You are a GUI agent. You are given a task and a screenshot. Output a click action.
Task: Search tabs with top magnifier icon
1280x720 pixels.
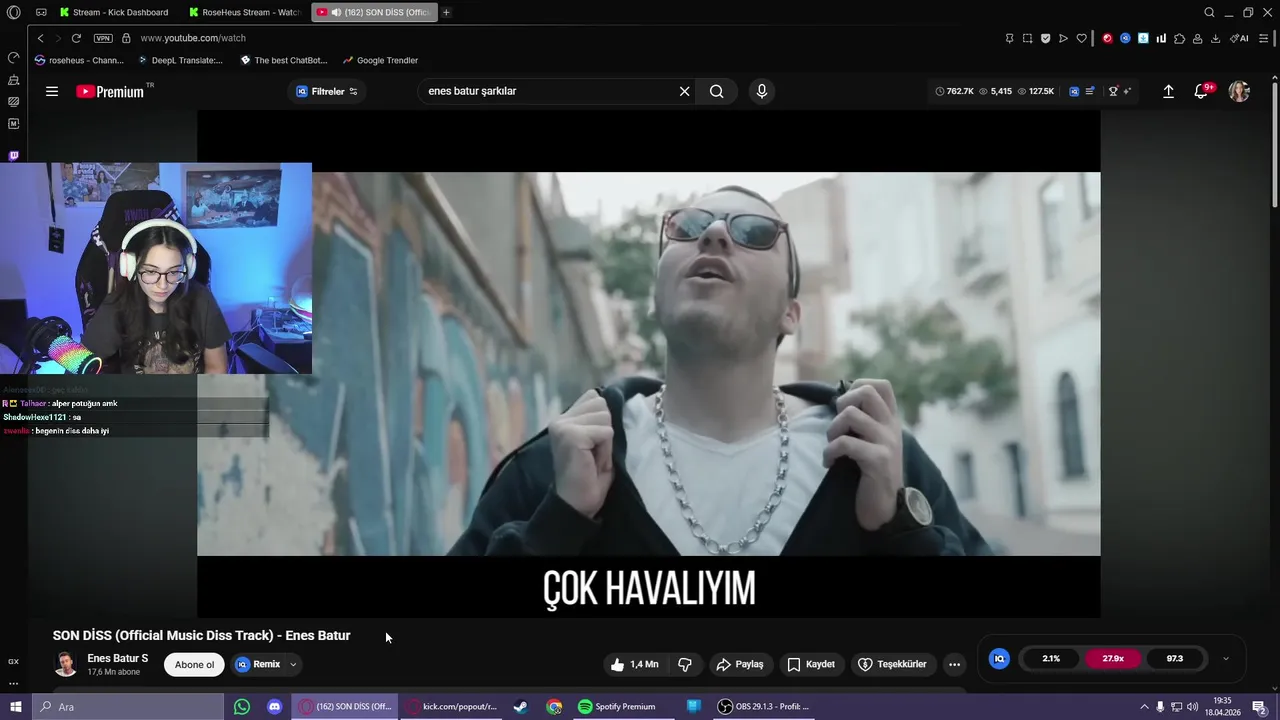click(1209, 12)
